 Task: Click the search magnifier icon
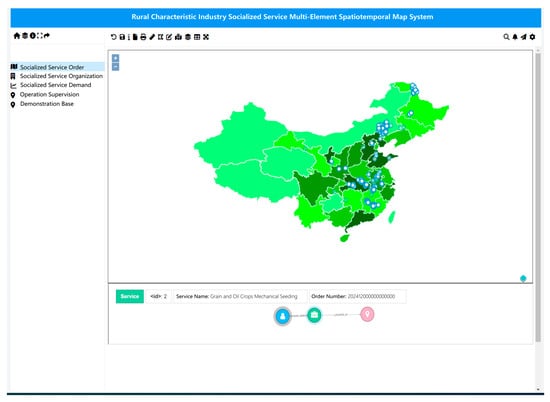click(506, 37)
